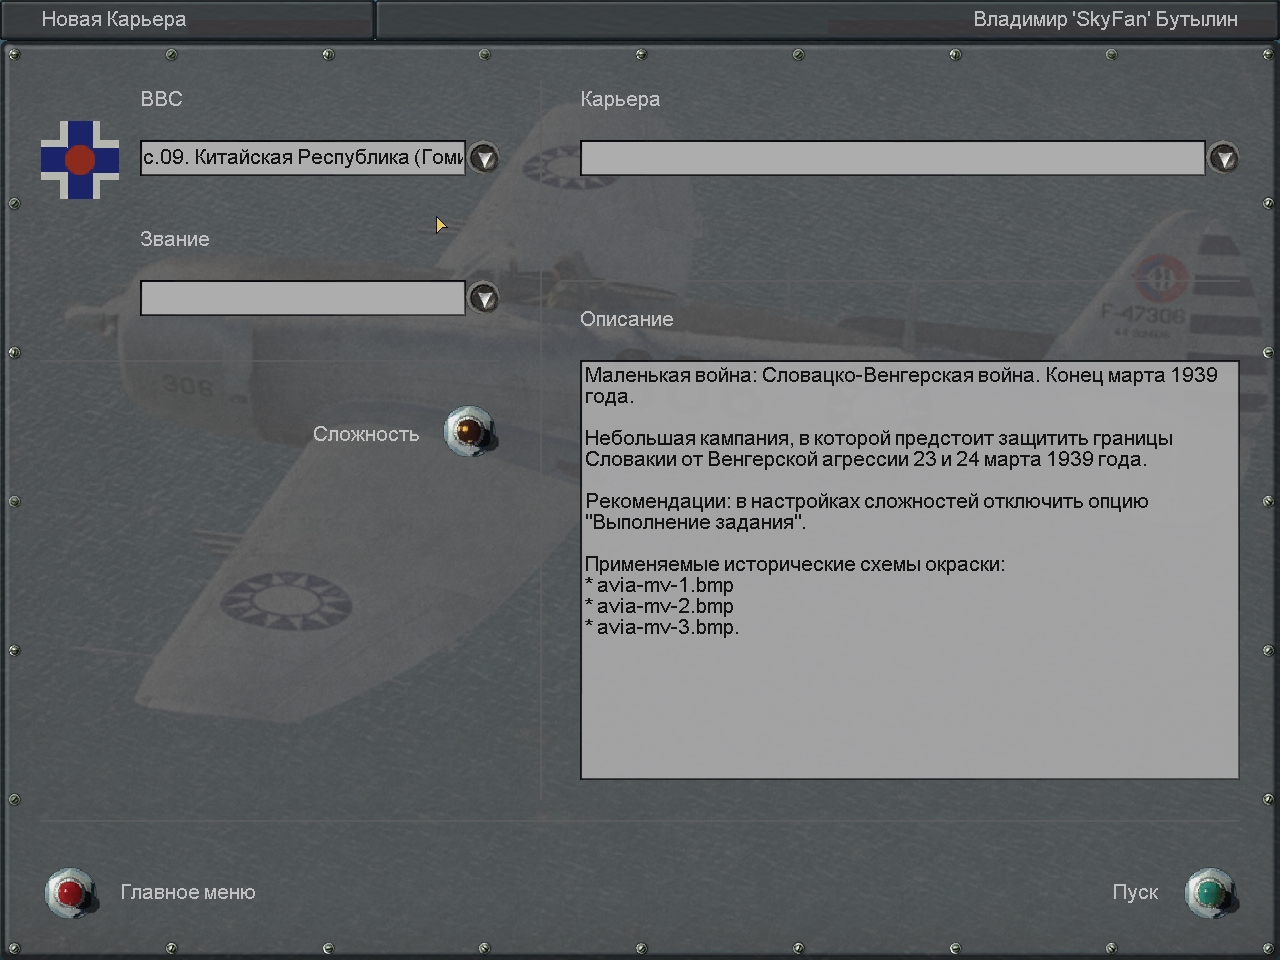Click the Пуск label
Viewport: 1280px width, 960px height.
(1135, 892)
